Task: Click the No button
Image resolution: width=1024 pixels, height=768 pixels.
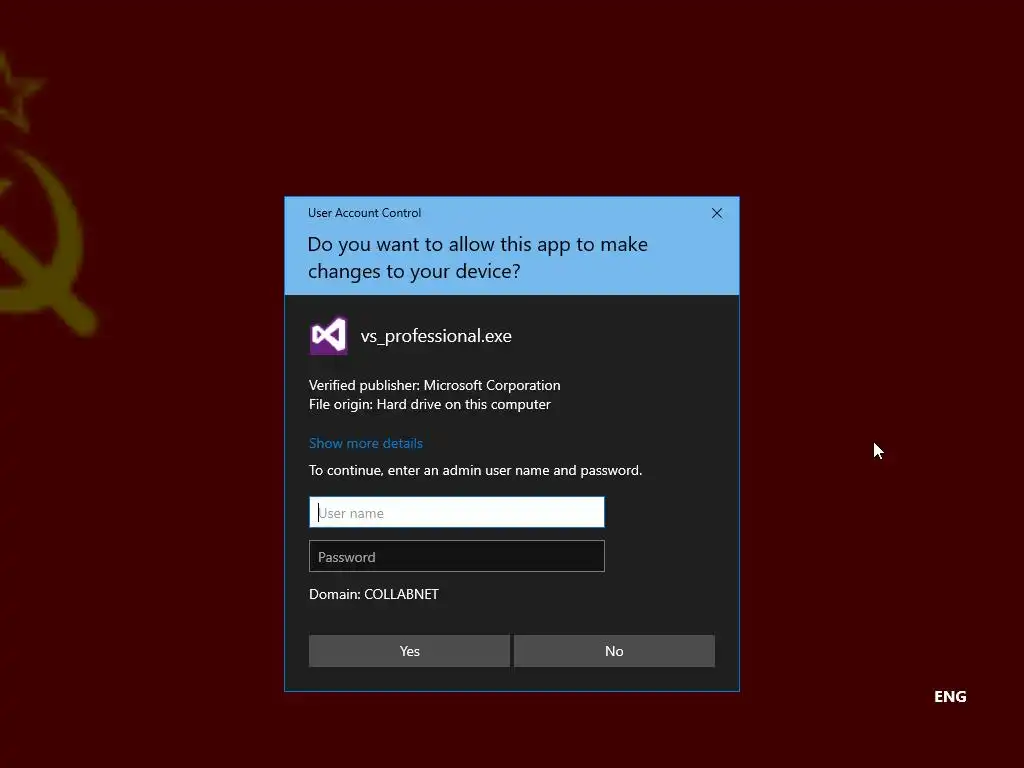Action: coord(614,651)
